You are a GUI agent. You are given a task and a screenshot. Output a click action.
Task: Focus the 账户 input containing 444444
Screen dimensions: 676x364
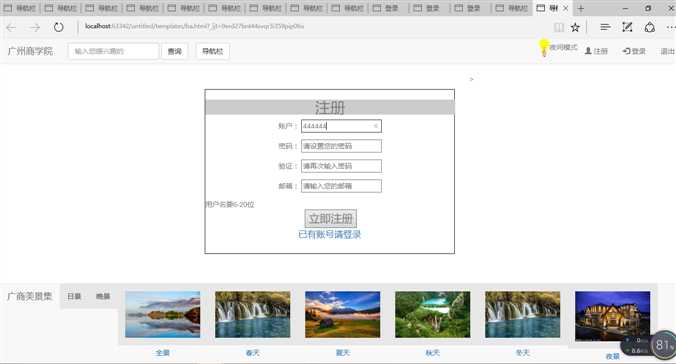(x=341, y=126)
